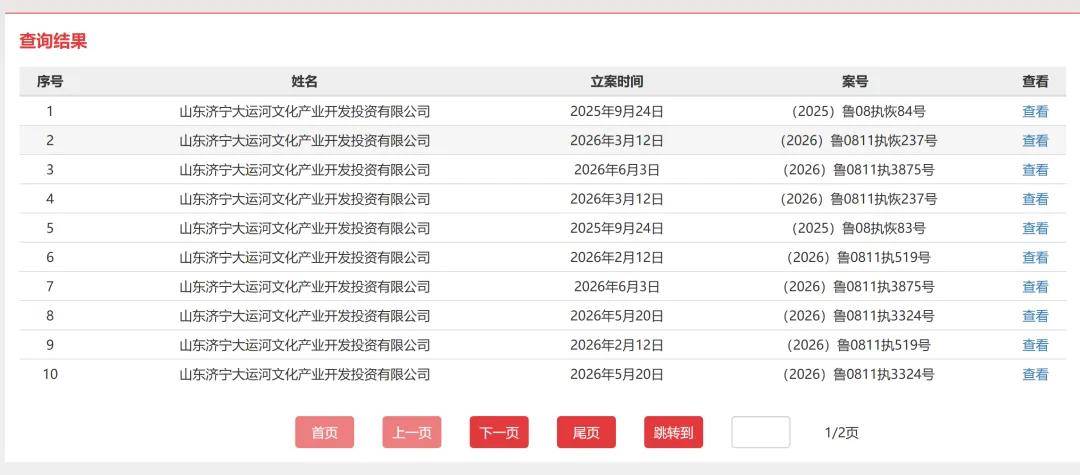Click date 2025年9月24日 in row 5

coord(616,229)
